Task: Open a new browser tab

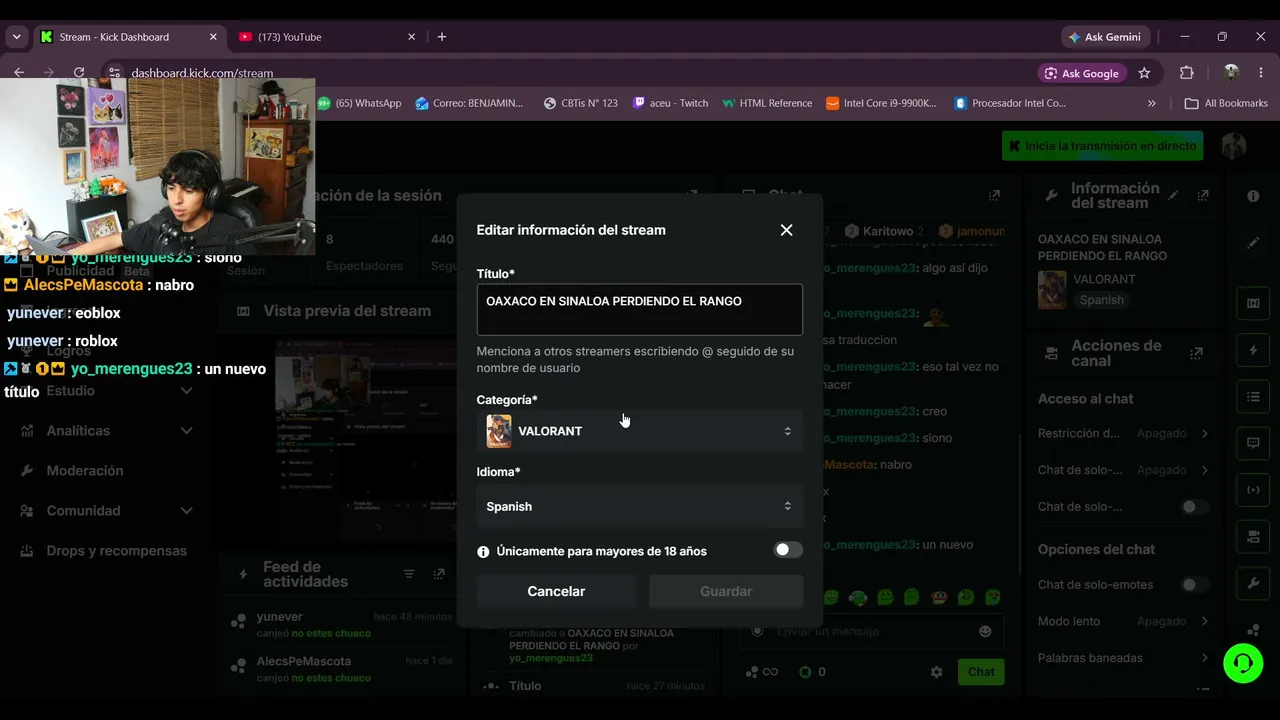Action: [442, 37]
